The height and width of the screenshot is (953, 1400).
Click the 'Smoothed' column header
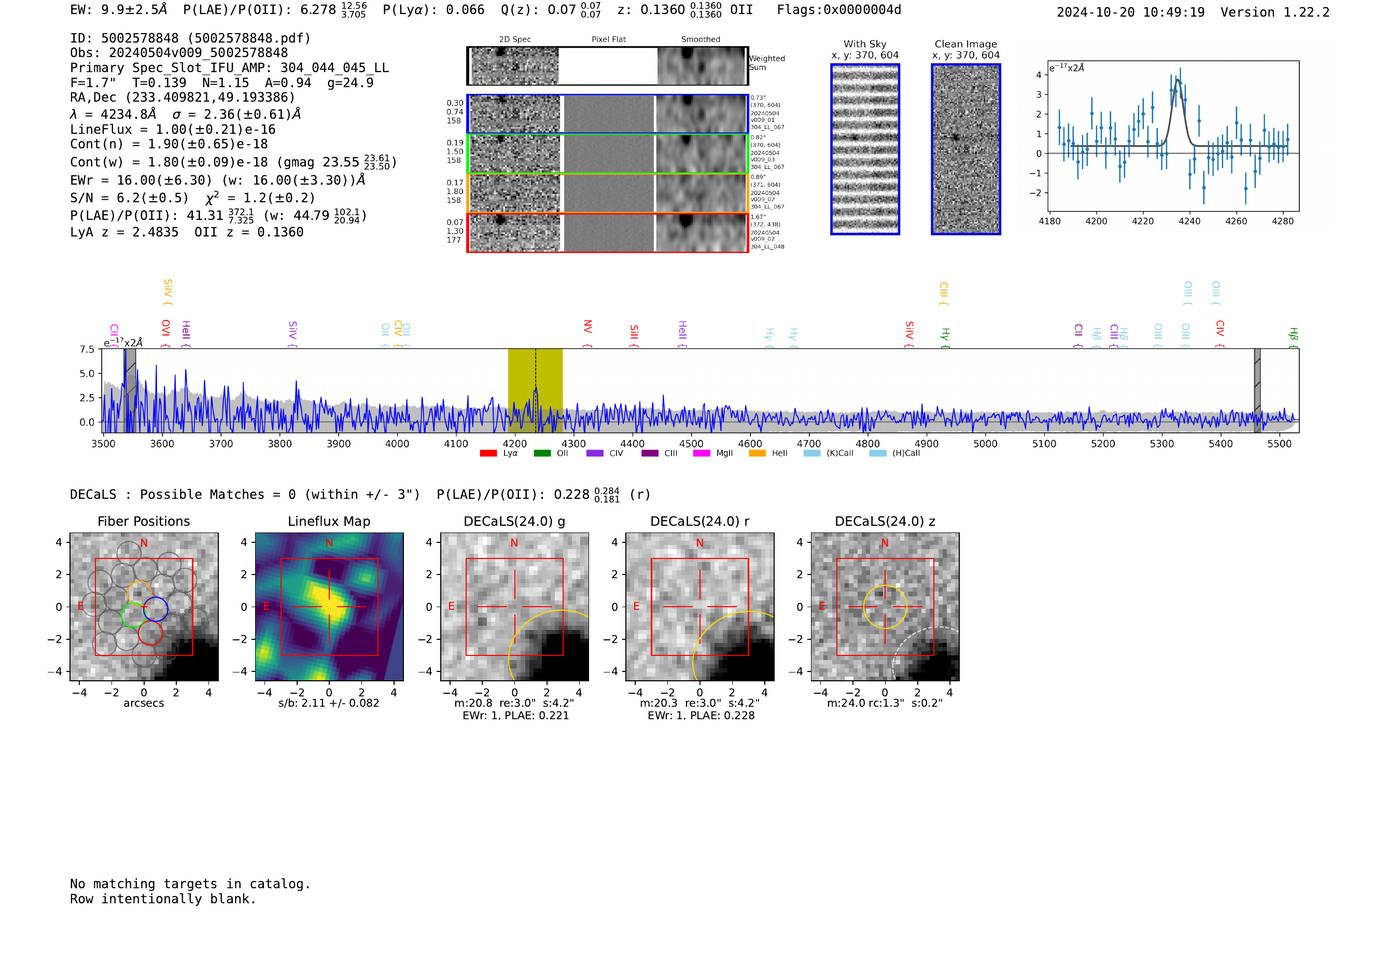(x=701, y=40)
